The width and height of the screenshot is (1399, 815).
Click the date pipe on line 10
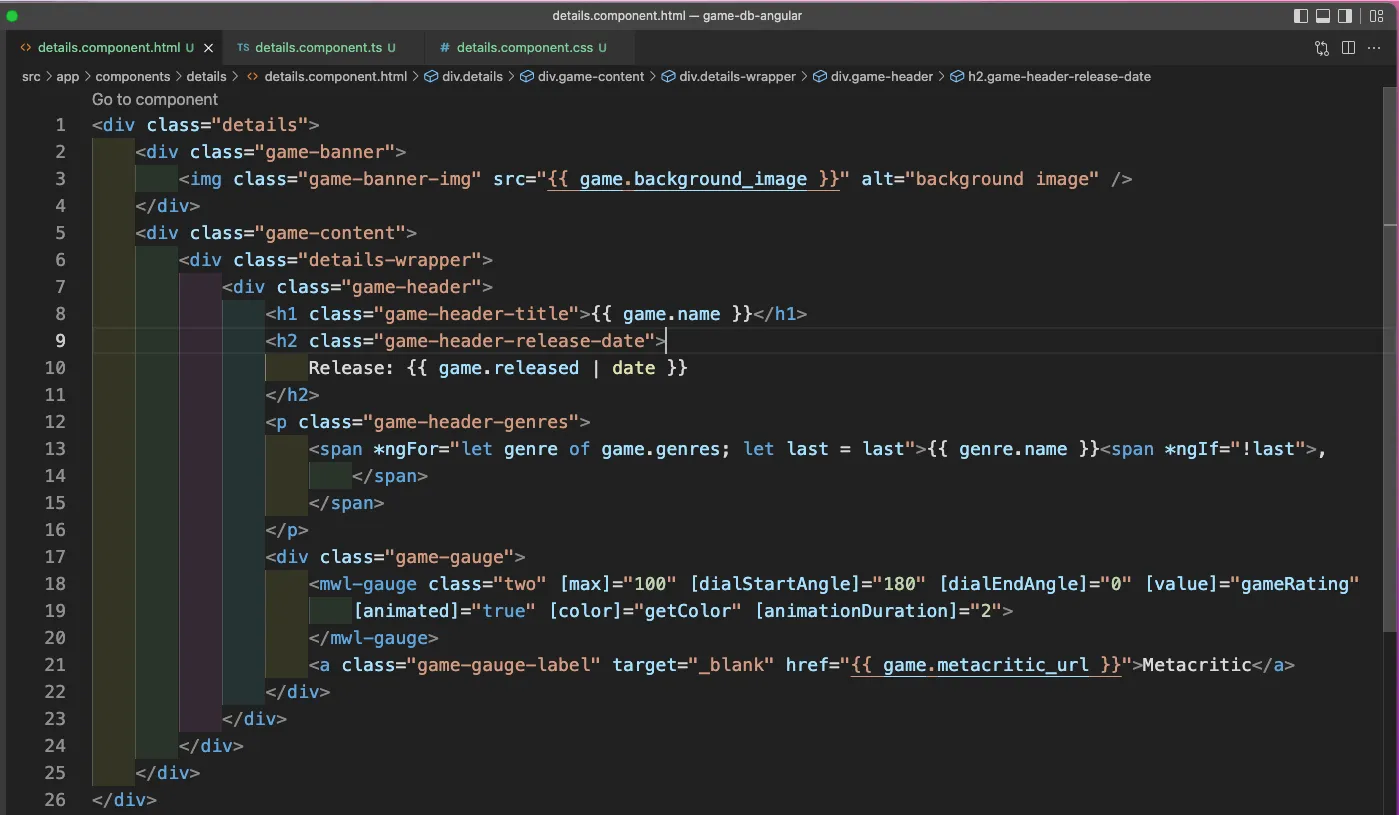[x=633, y=368]
